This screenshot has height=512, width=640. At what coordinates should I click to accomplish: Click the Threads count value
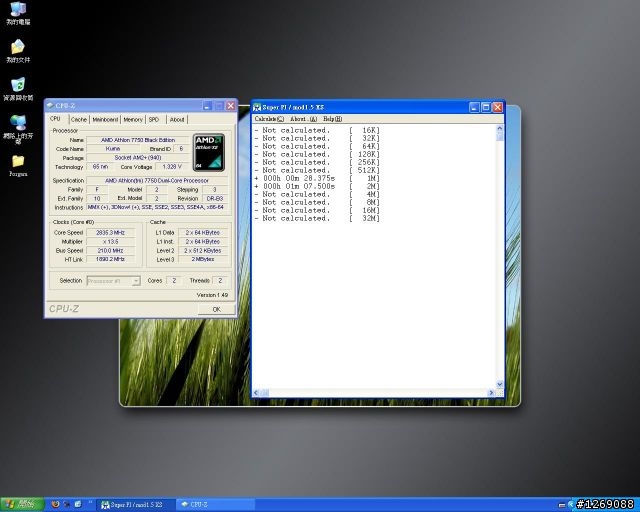coord(220,280)
